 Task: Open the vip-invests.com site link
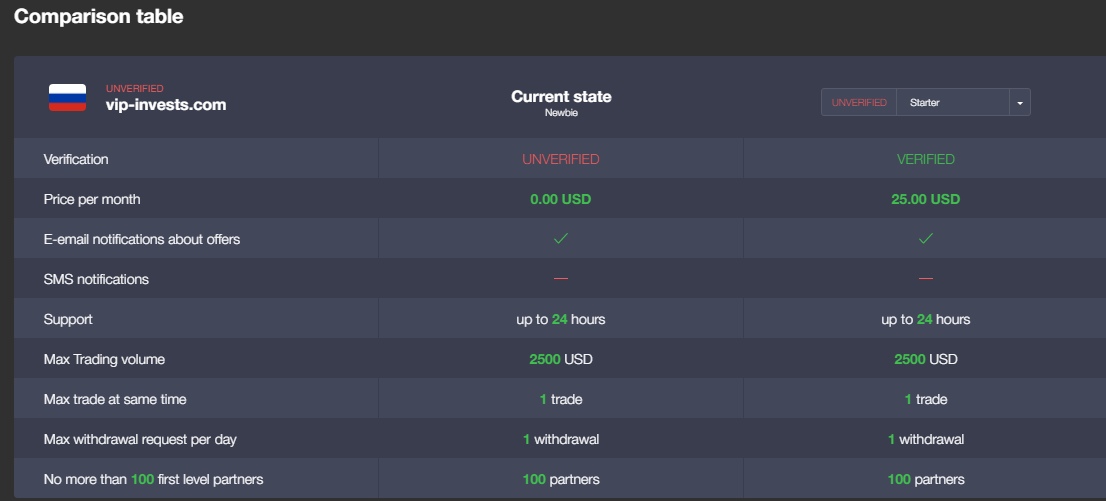coord(166,104)
